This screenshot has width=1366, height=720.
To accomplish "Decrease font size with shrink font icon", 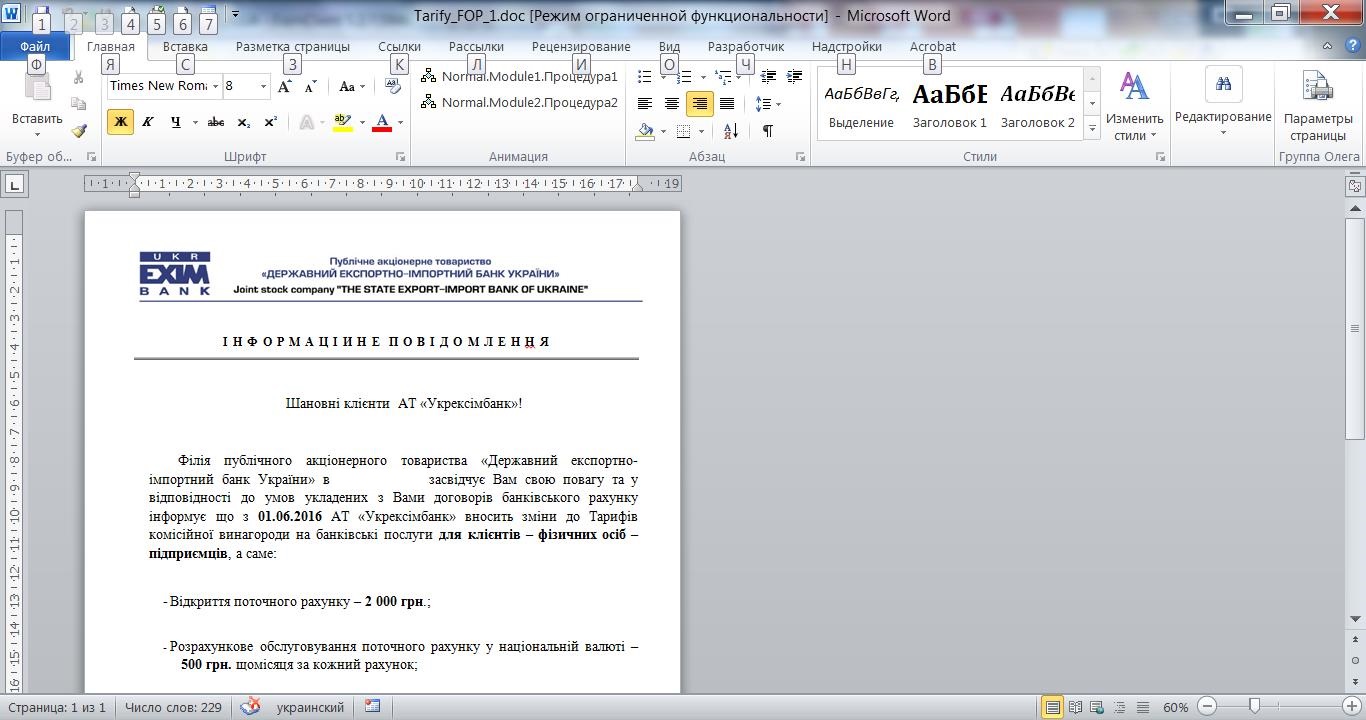I will 311,86.
